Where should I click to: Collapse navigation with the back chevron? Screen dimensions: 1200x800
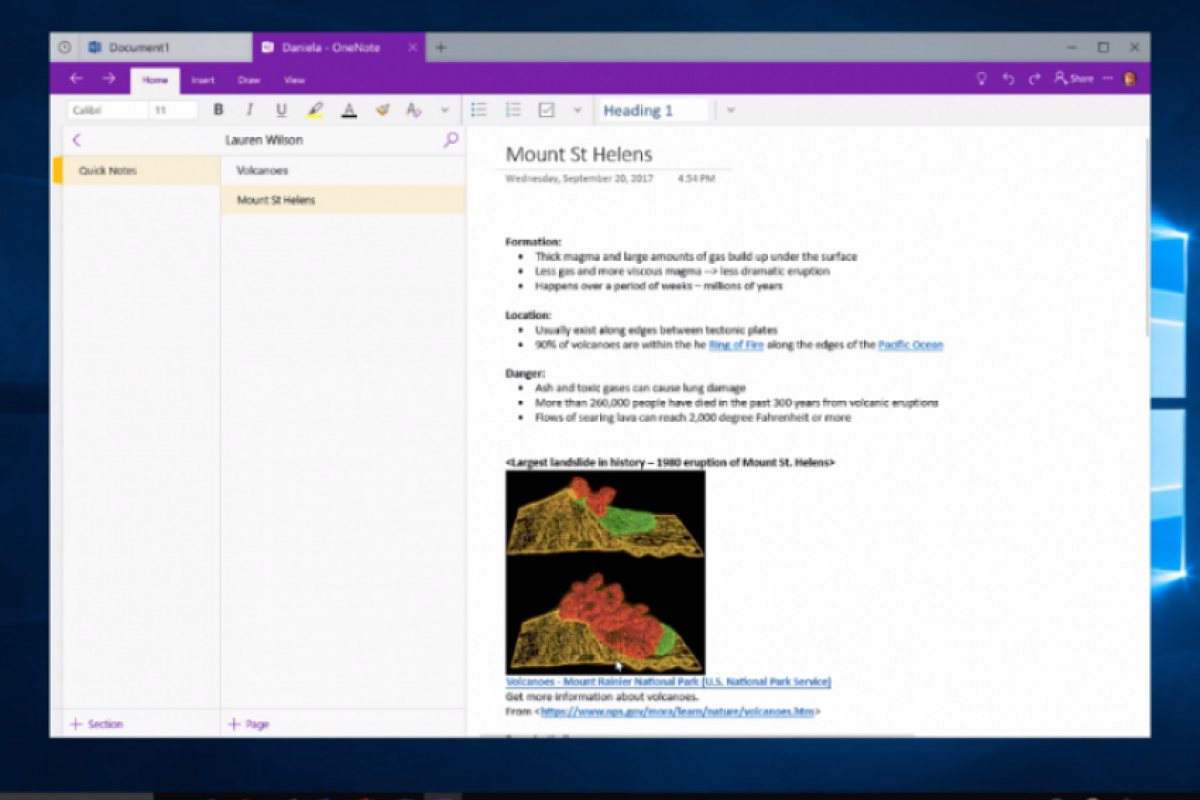point(76,141)
